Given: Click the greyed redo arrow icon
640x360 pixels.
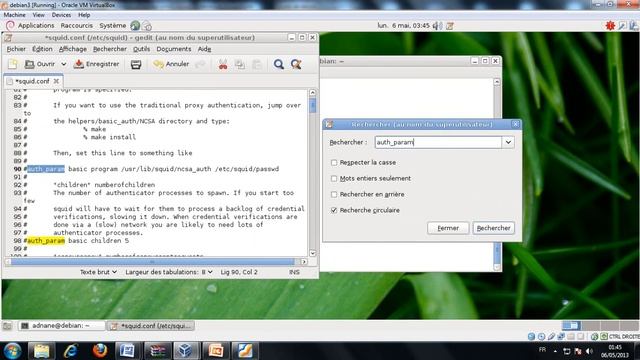Looking at the screenshot, I should coord(200,64).
